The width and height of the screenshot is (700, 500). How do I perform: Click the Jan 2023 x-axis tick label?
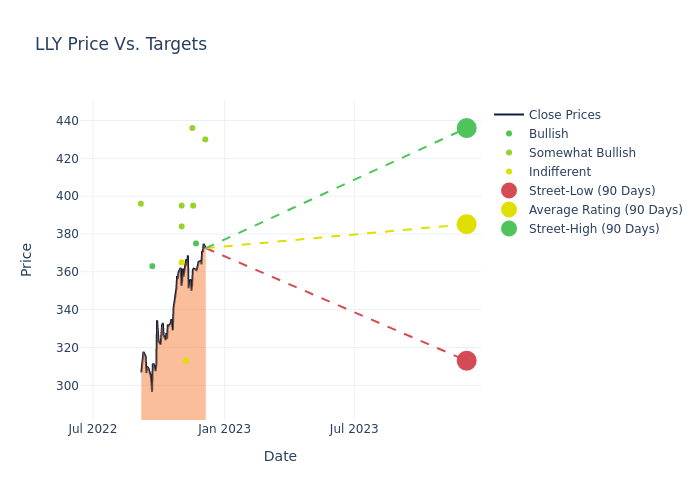pos(224,429)
